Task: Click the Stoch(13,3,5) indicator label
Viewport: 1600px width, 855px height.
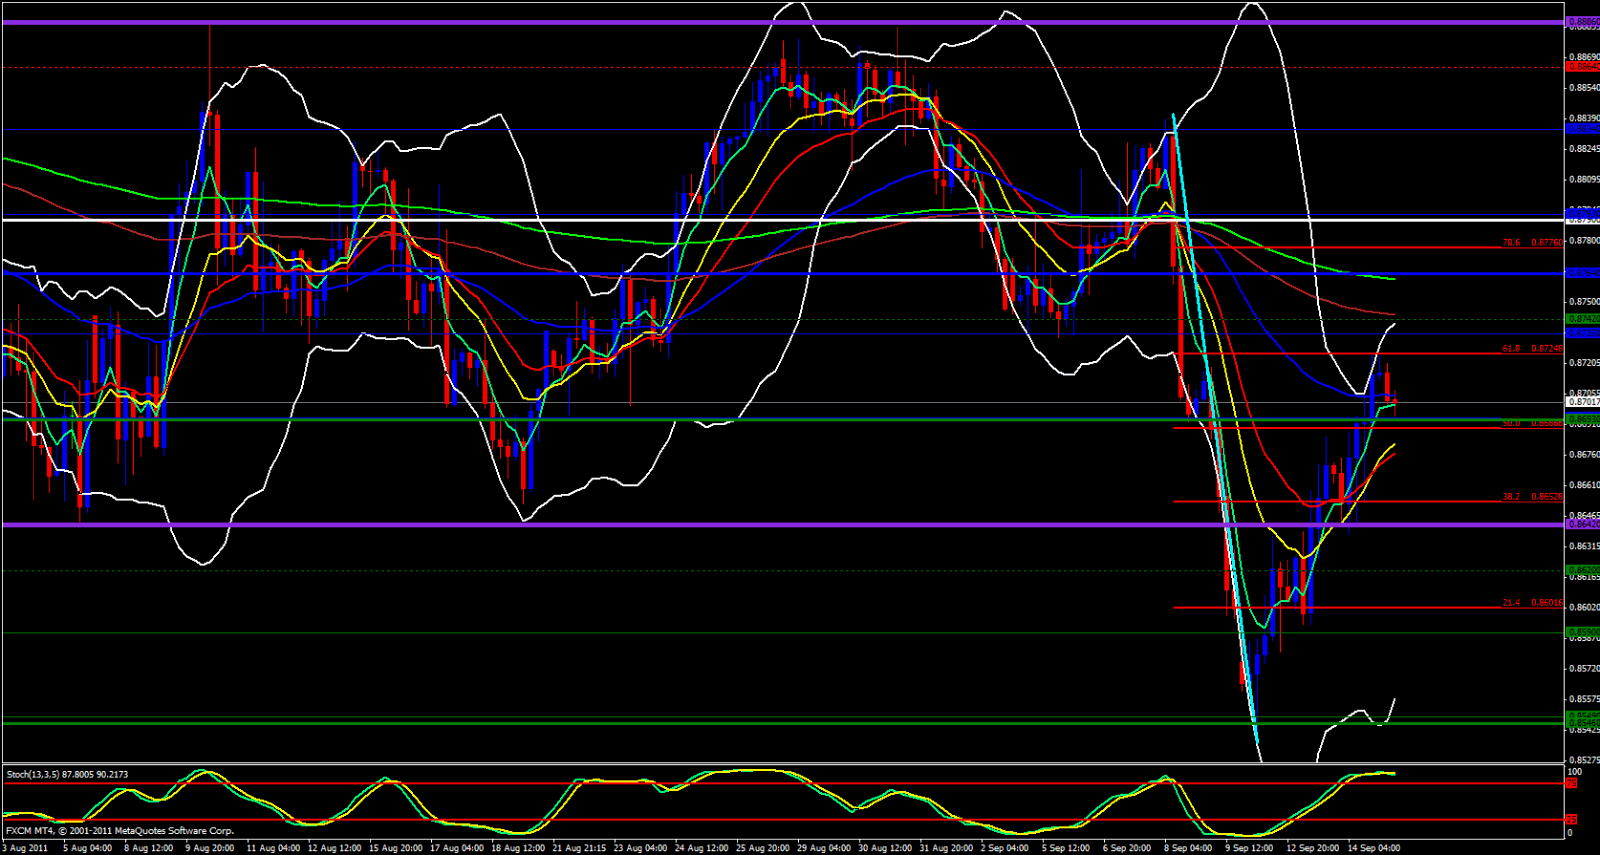Action: [x=67, y=774]
